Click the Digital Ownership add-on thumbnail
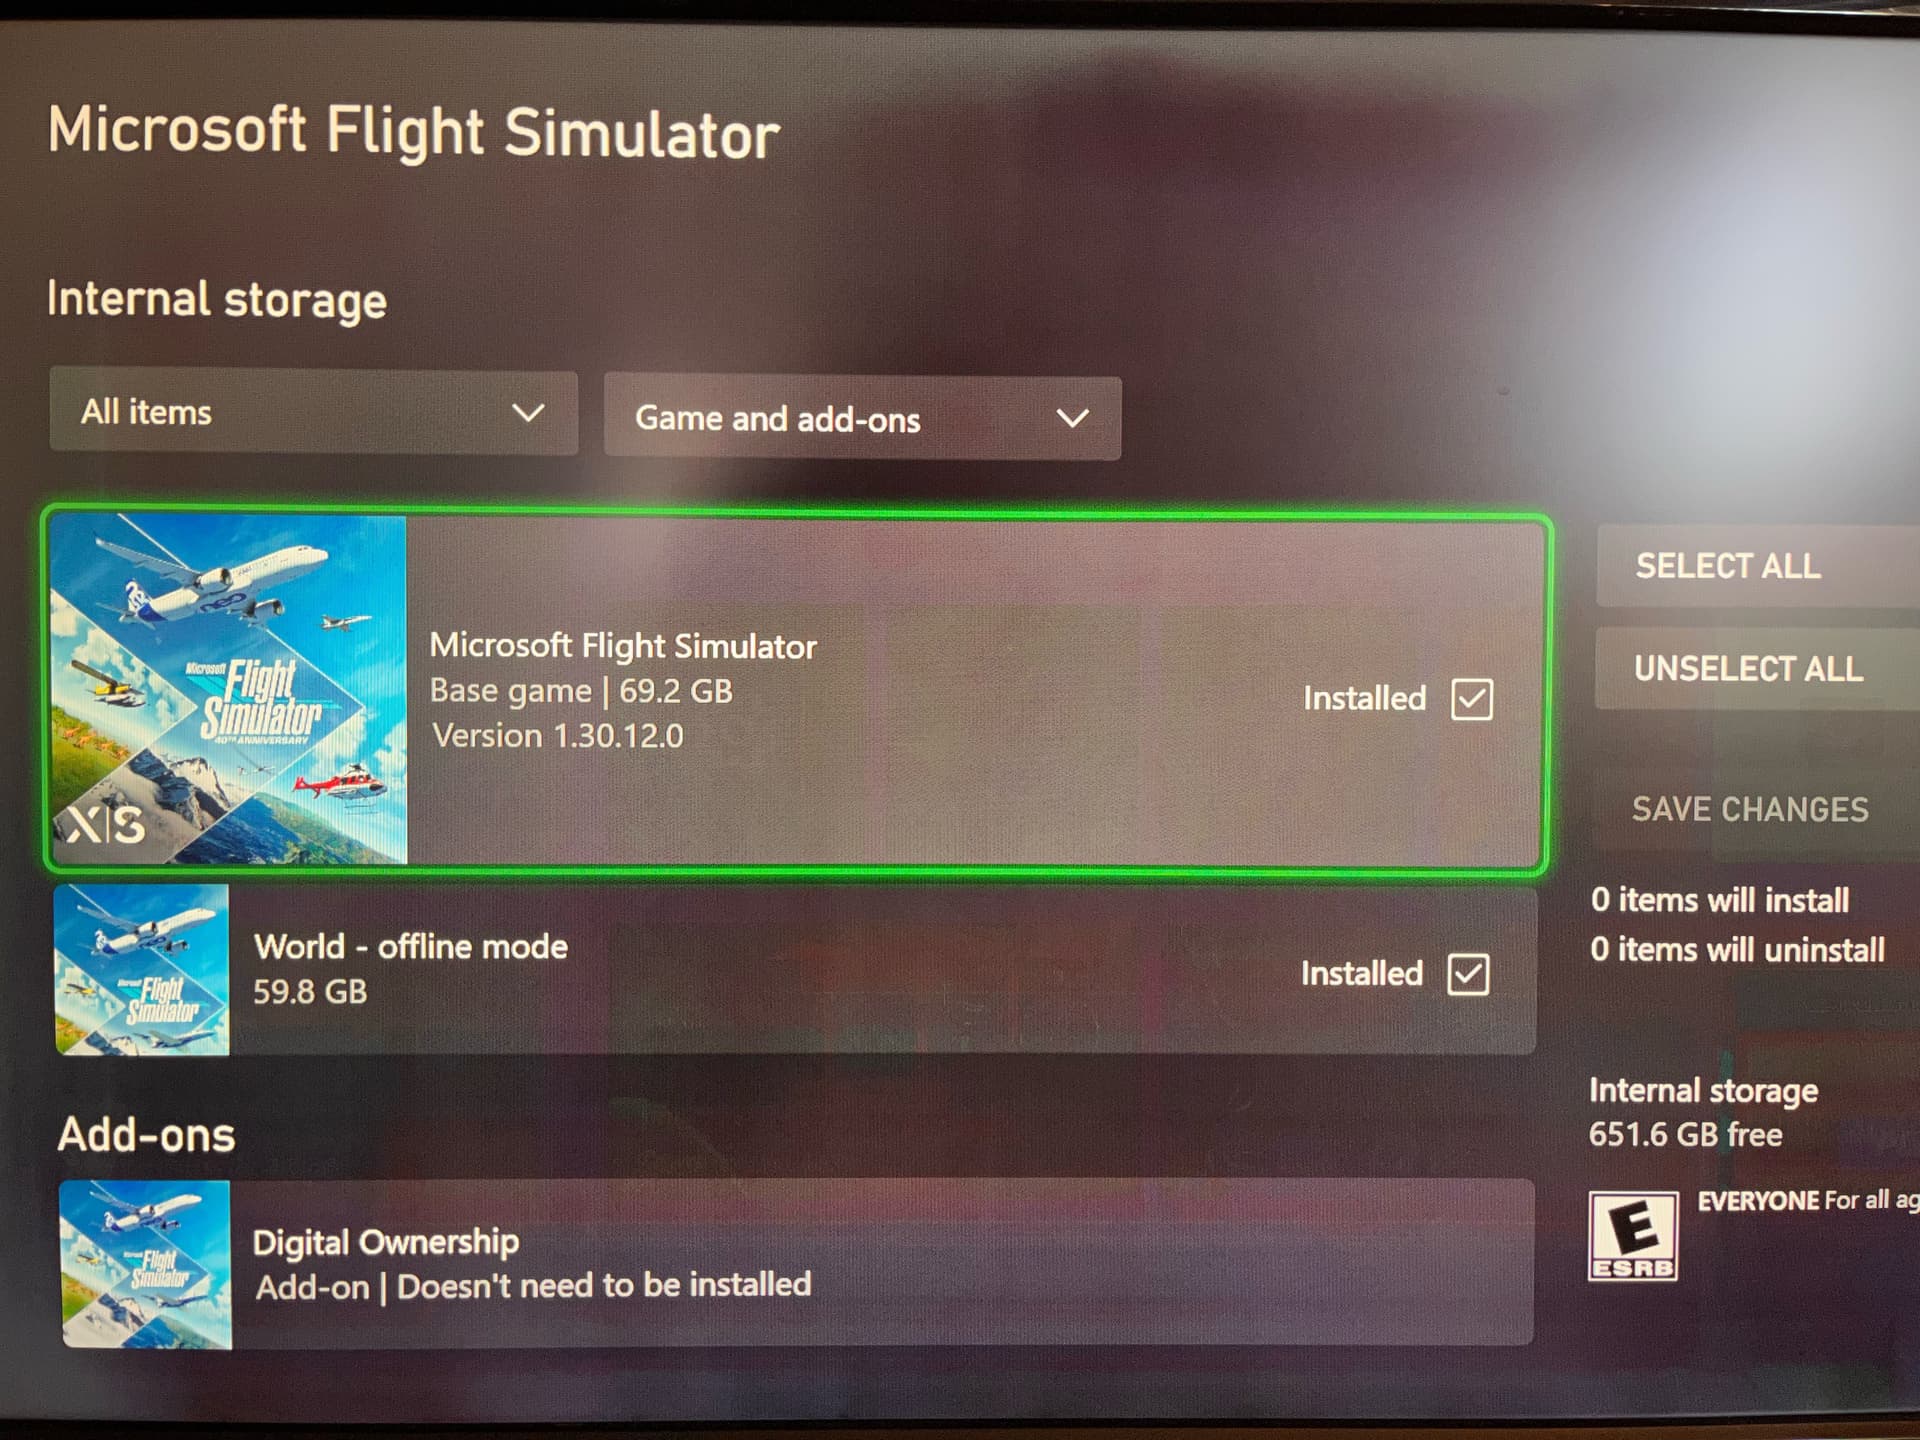 click(x=146, y=1264)
